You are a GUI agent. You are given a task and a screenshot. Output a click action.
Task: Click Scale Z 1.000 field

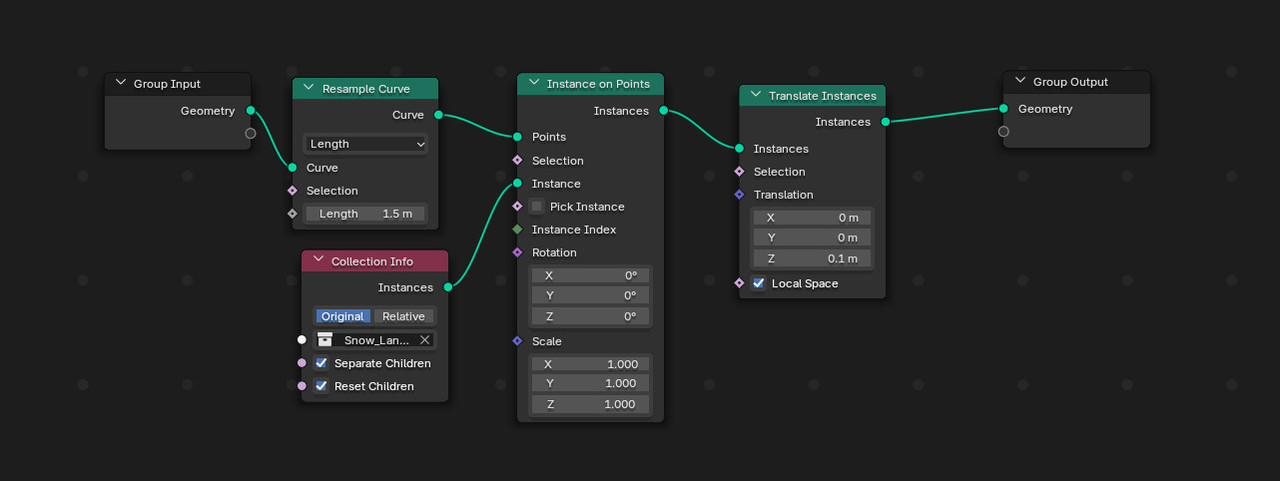590,404
